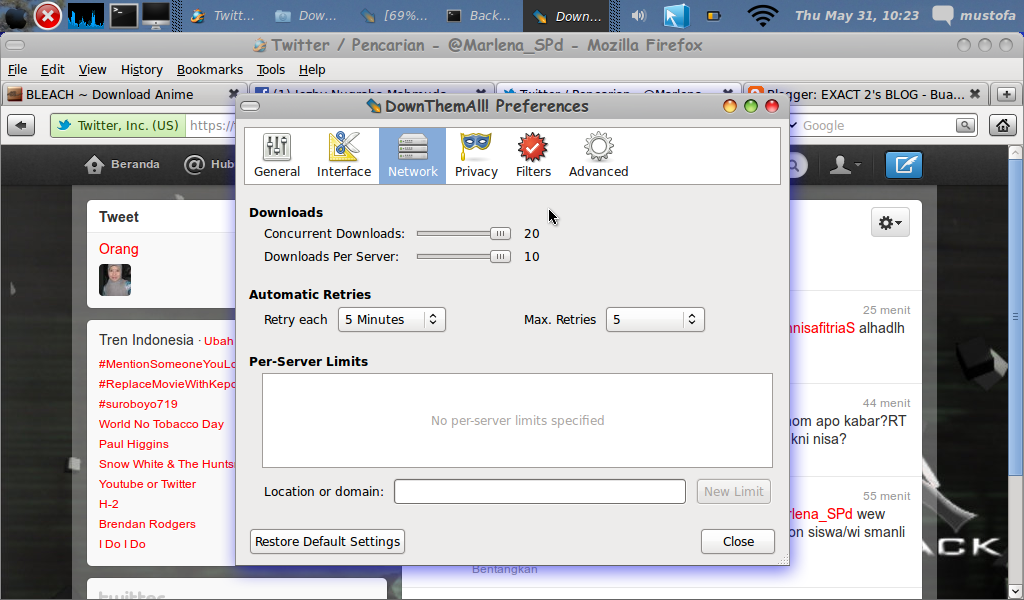Open the View menu
The height and width of the screenshot is (600, 1024).
92,69
